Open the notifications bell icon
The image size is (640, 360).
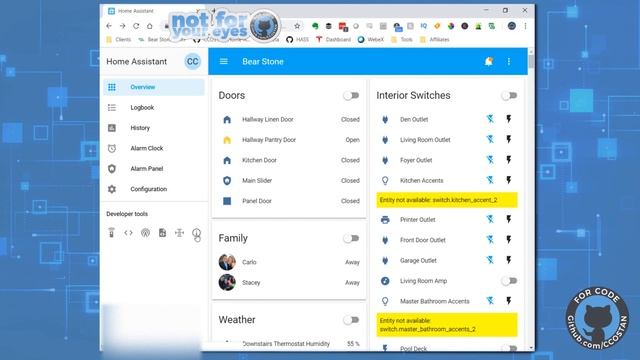(x=489, y=61)
